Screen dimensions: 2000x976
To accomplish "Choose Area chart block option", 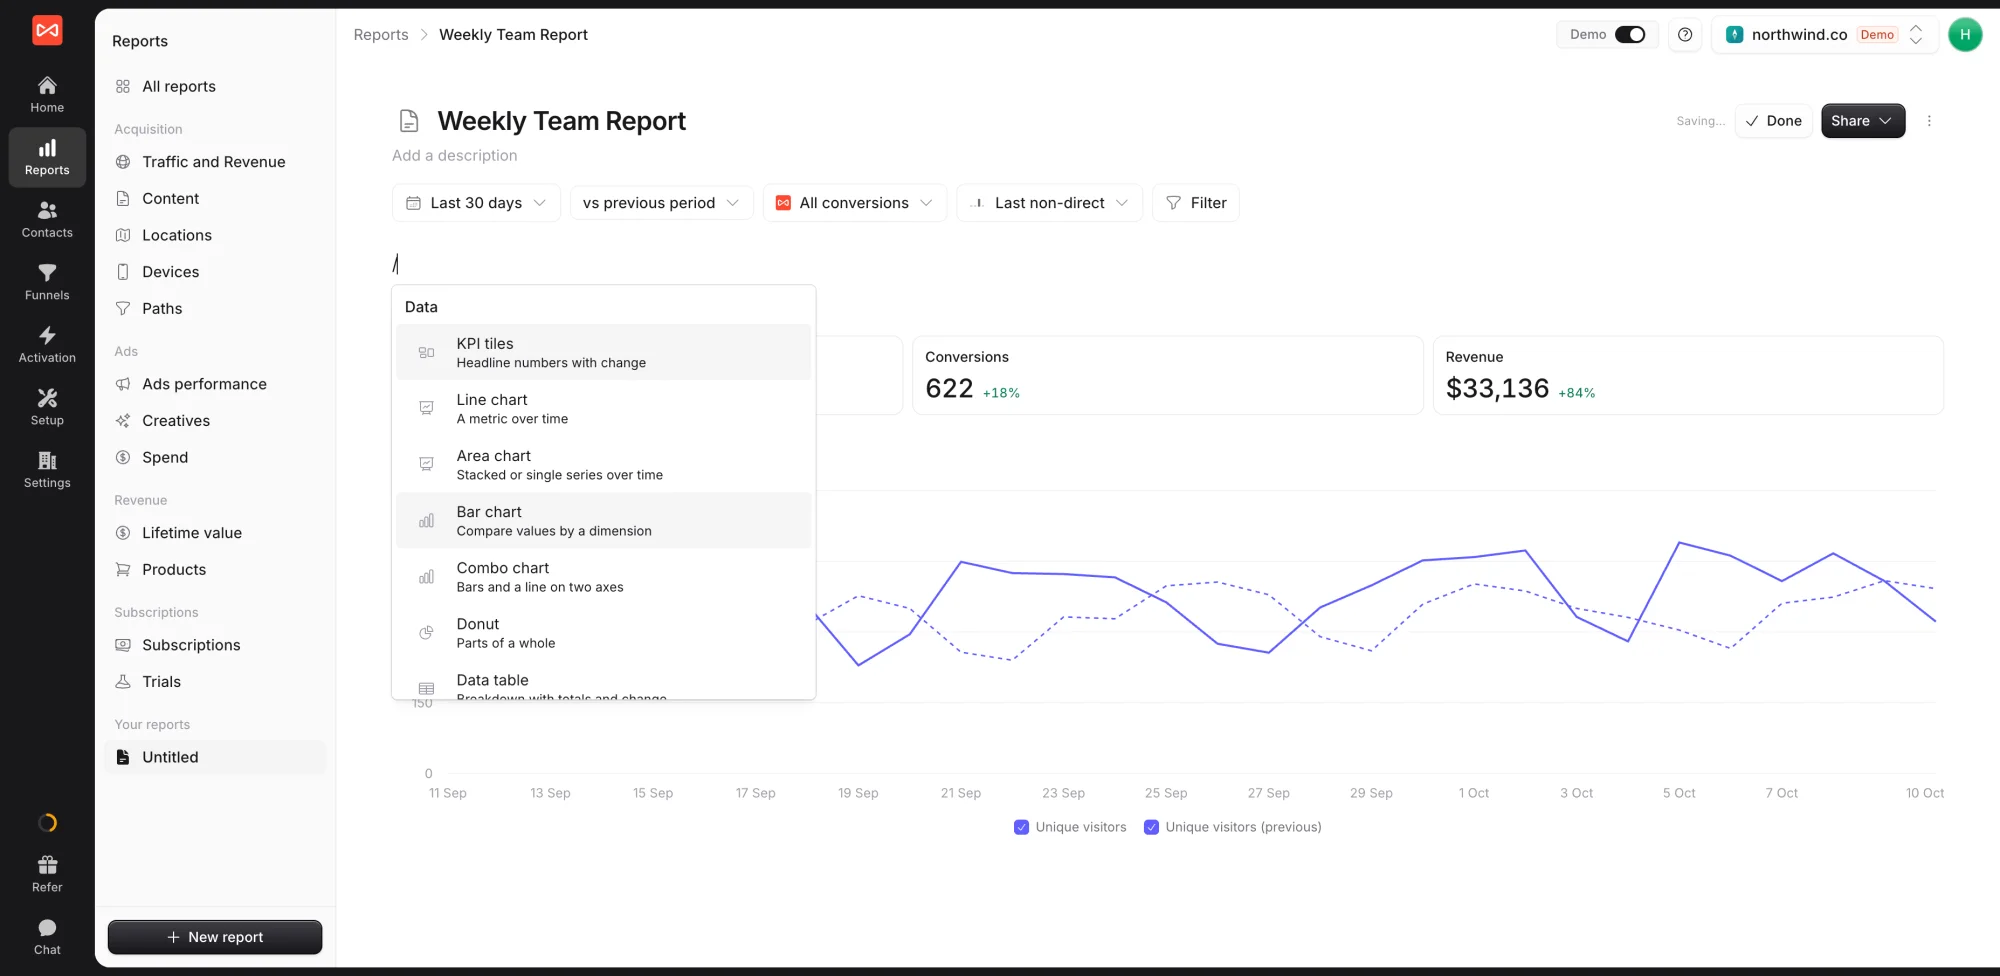I will [603, 464].
